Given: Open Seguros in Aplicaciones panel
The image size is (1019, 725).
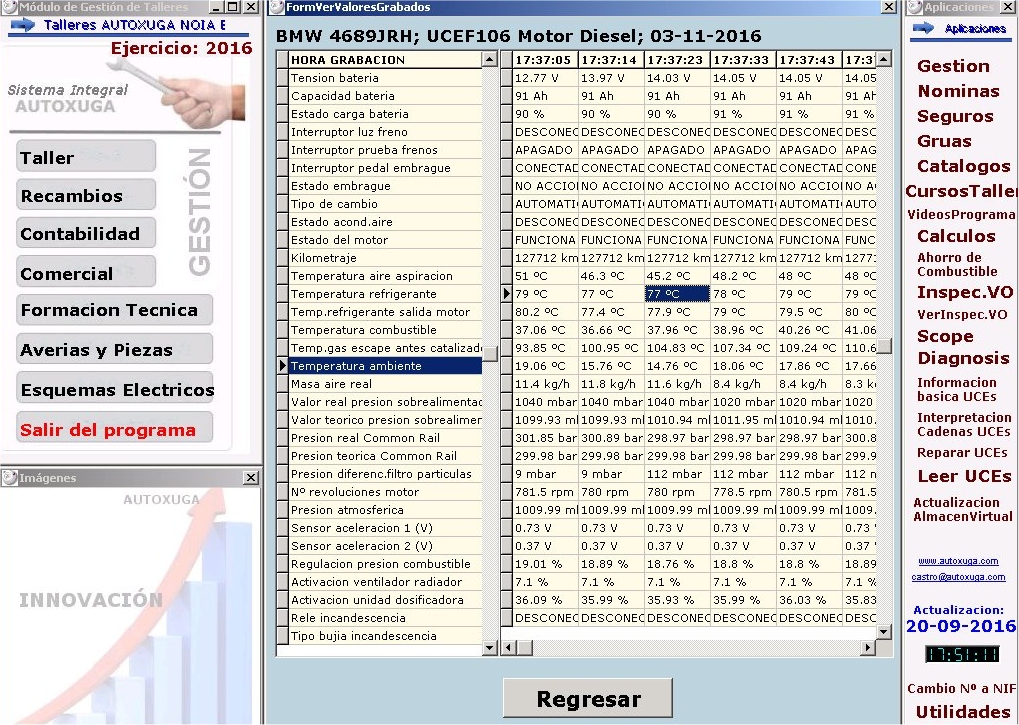Looking at the screenshot, I should pyautogui.click(x=955, y=116).
